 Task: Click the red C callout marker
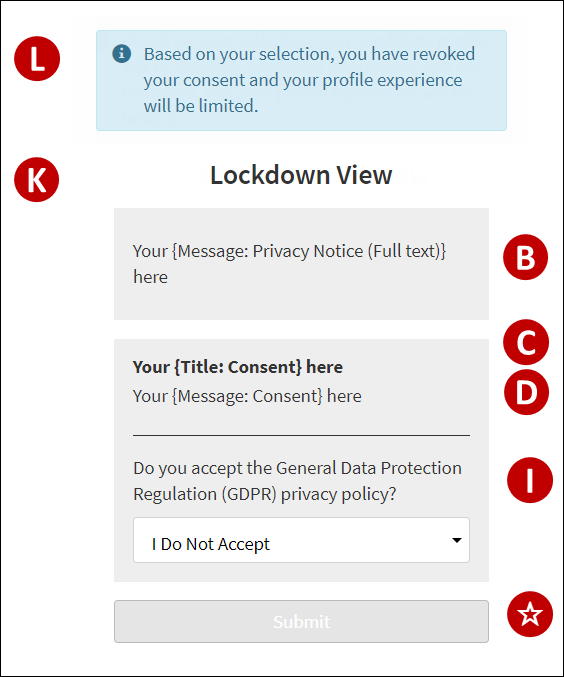click(526, 342)
